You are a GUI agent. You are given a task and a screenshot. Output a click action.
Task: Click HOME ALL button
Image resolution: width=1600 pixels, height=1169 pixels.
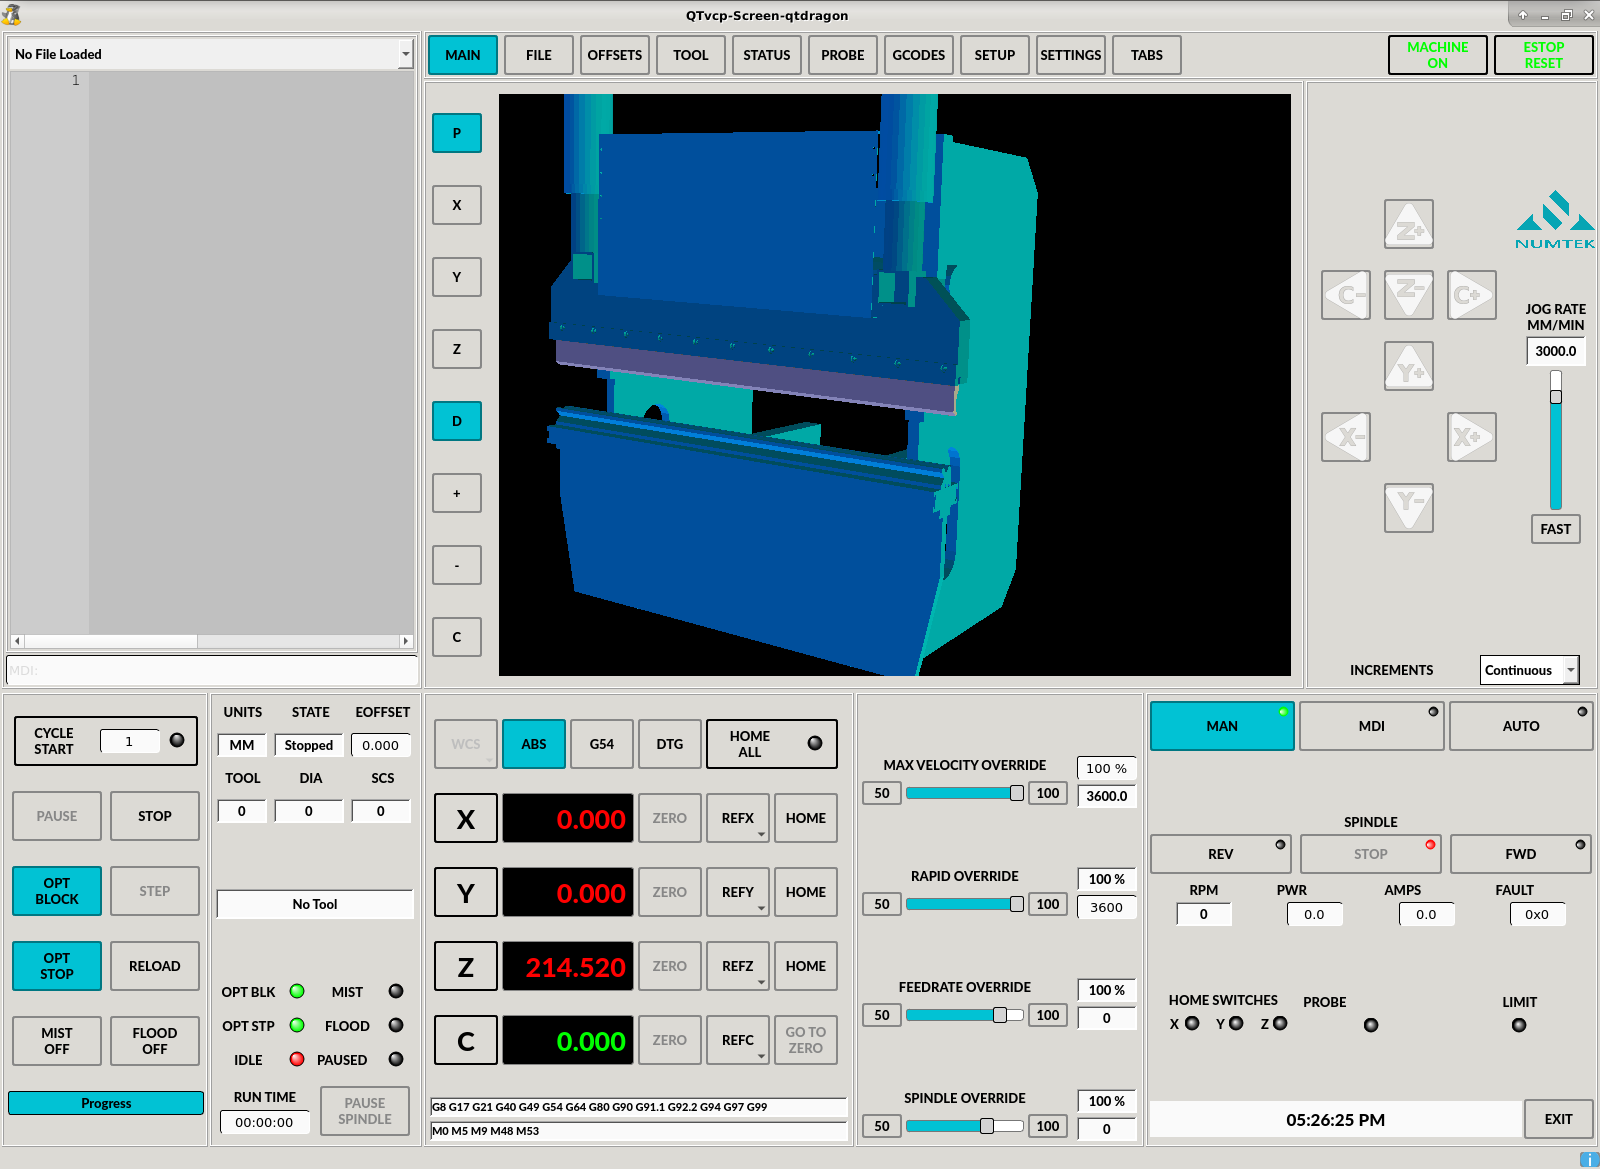point(772,744)
